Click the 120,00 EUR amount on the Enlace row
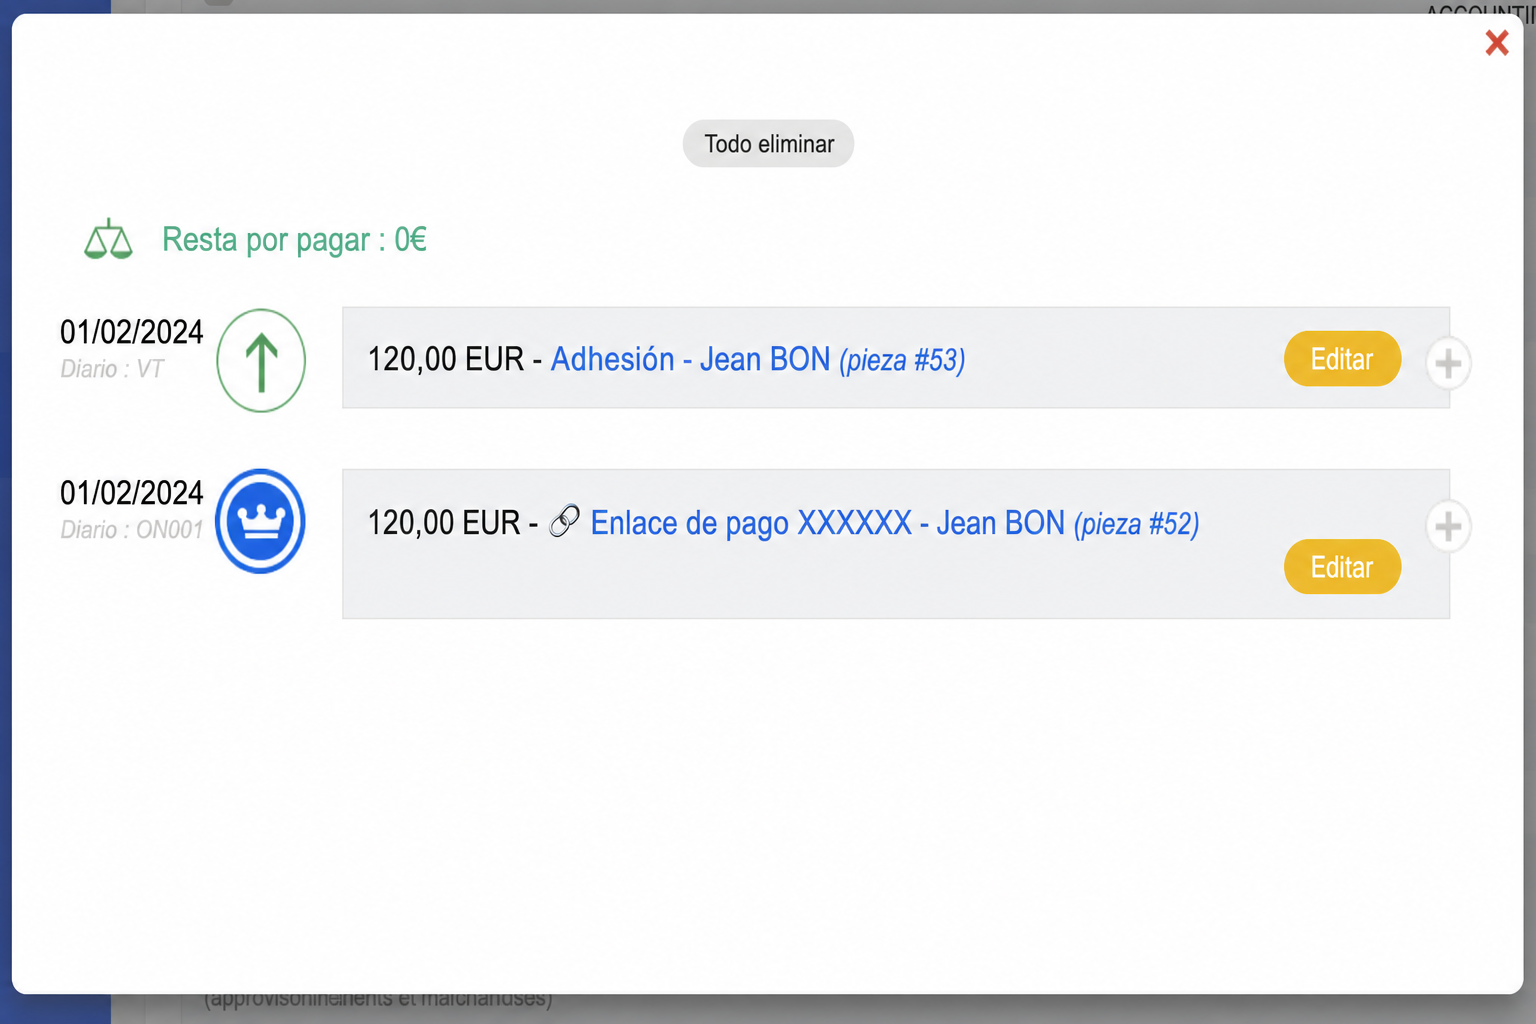The height and width of the screenshot is (1024, 1536). tap(444, 523)
